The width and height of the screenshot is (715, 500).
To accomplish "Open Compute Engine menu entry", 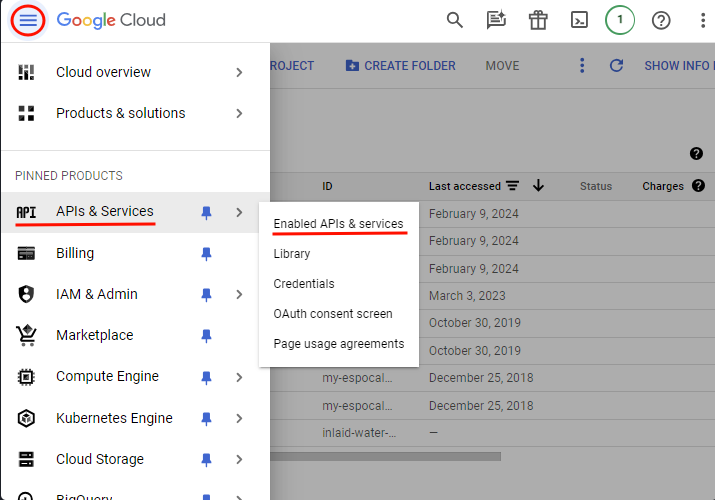I will pyautogui.click(x=107, y=376).
